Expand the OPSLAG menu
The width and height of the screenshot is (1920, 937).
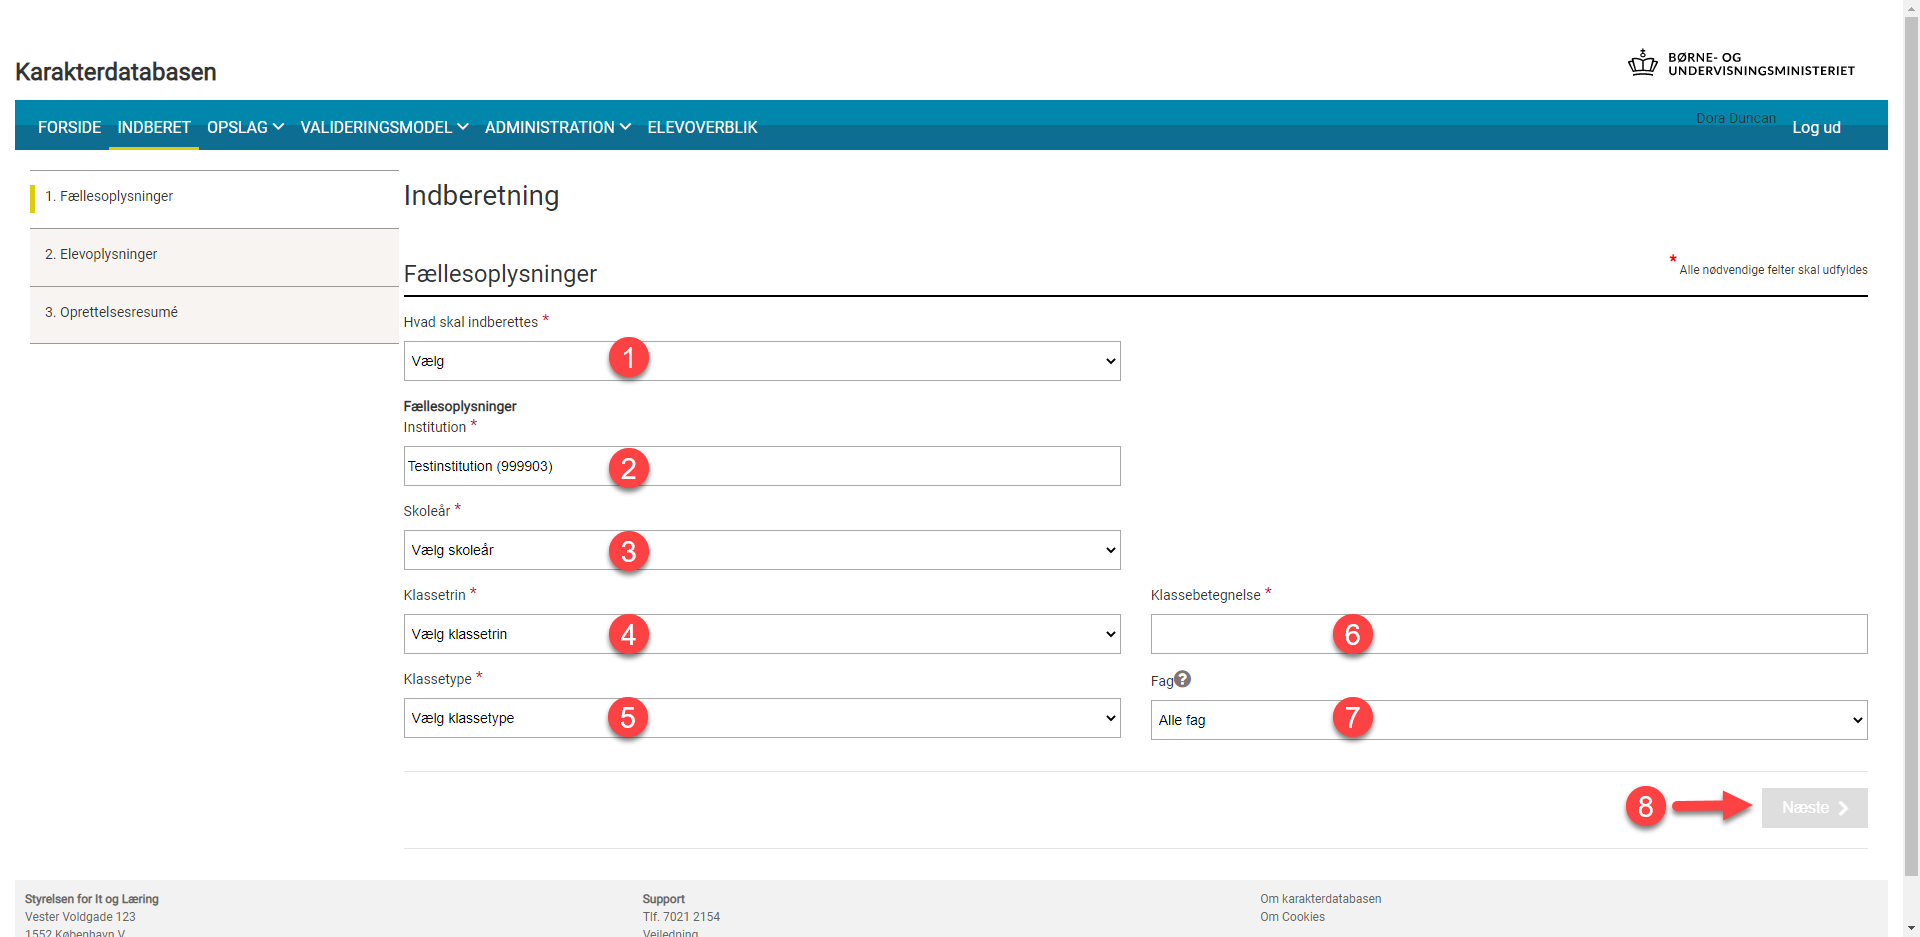point(245,127)
